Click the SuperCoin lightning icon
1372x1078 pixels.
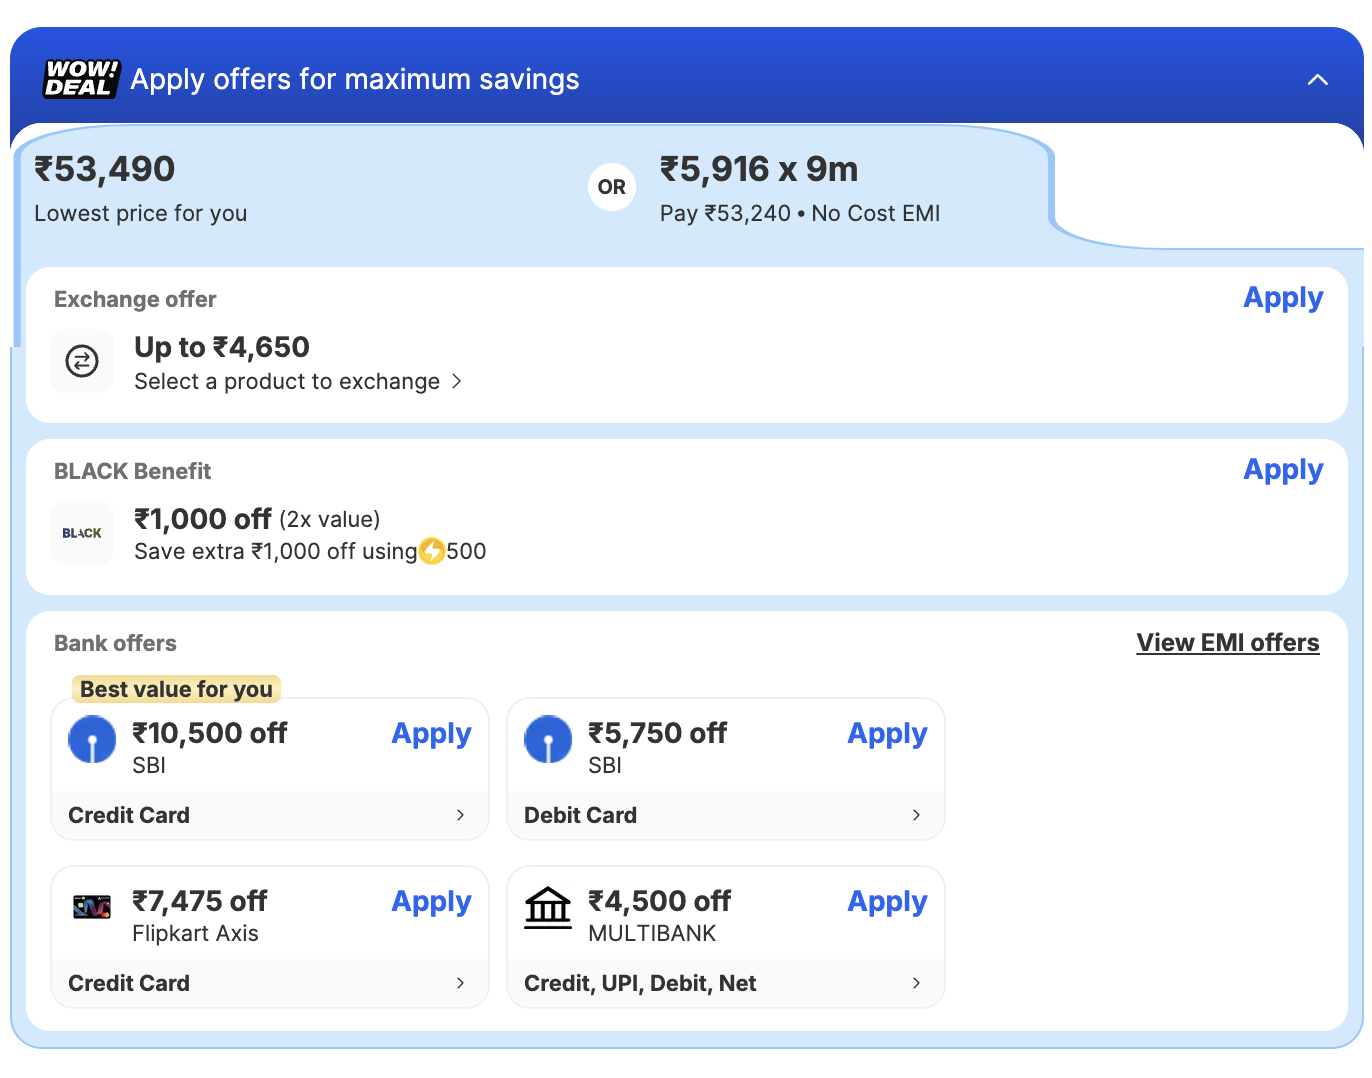432,551
